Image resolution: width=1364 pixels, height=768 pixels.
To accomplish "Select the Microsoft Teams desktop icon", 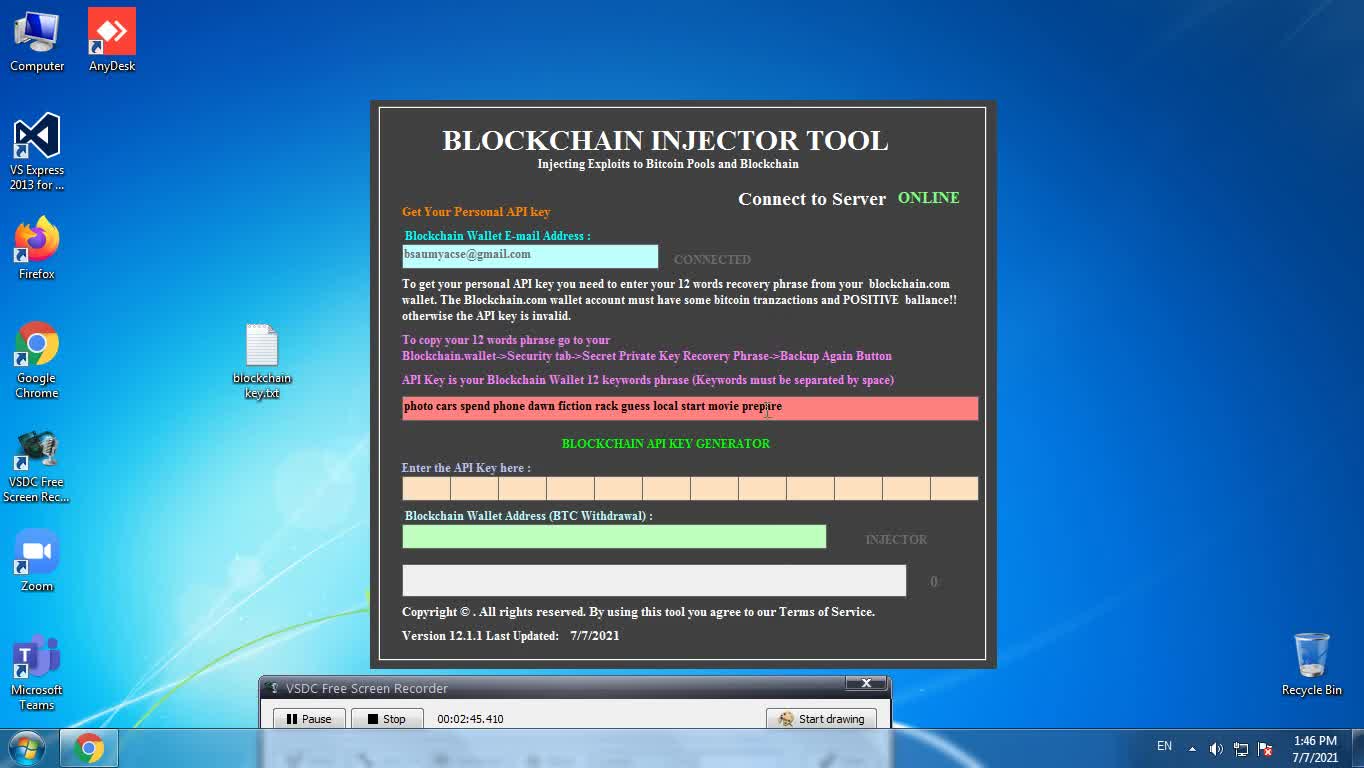I will click(x=37, y=672).
